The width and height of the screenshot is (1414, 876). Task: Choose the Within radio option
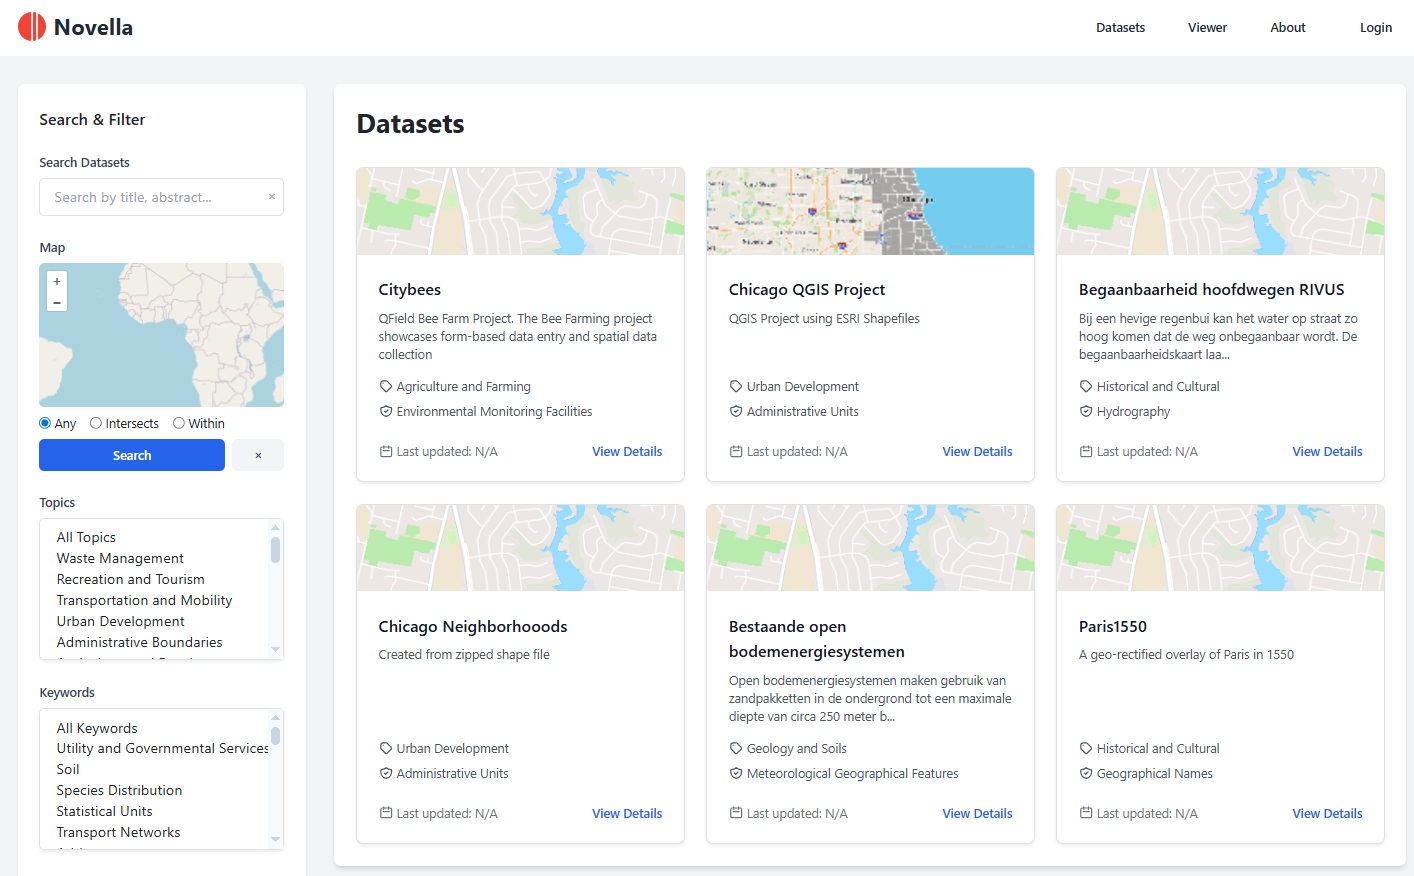click(x=179, y=423)
